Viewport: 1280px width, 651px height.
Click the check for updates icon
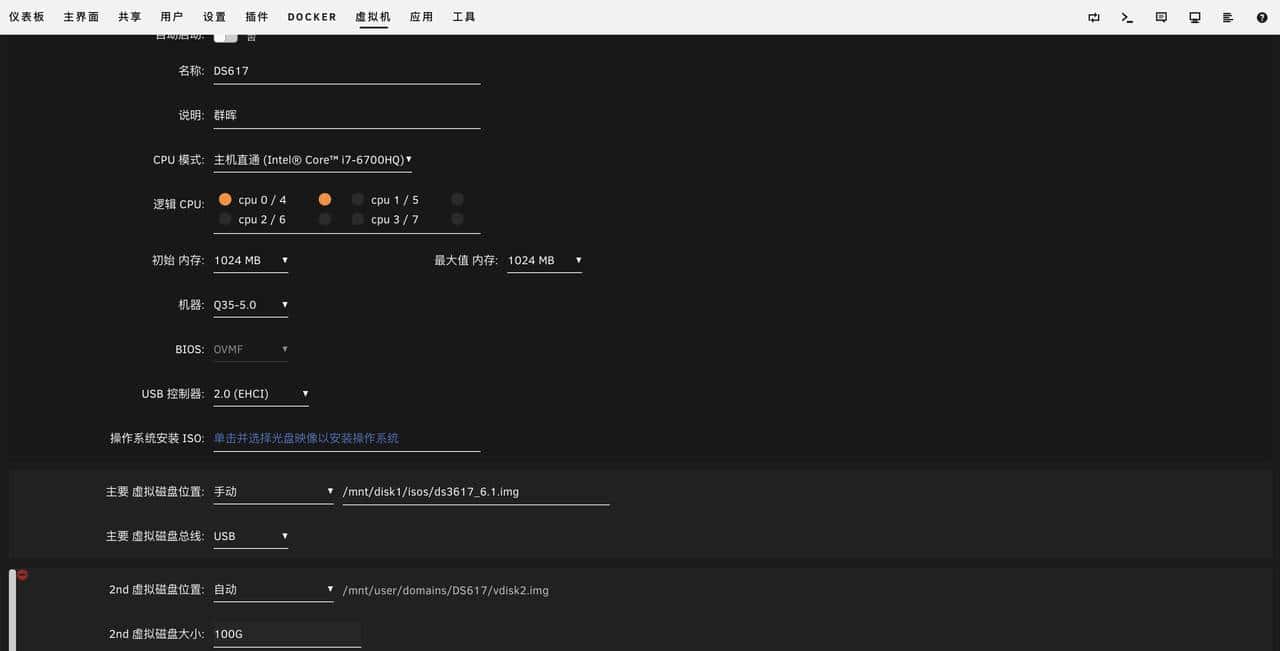(1092, 16)
